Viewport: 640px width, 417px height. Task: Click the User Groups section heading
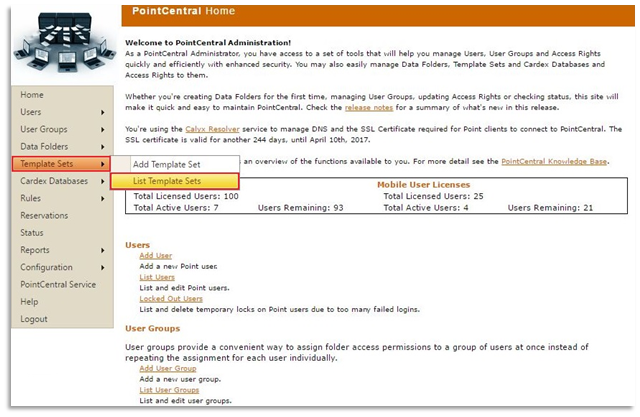tap(153, 329)
